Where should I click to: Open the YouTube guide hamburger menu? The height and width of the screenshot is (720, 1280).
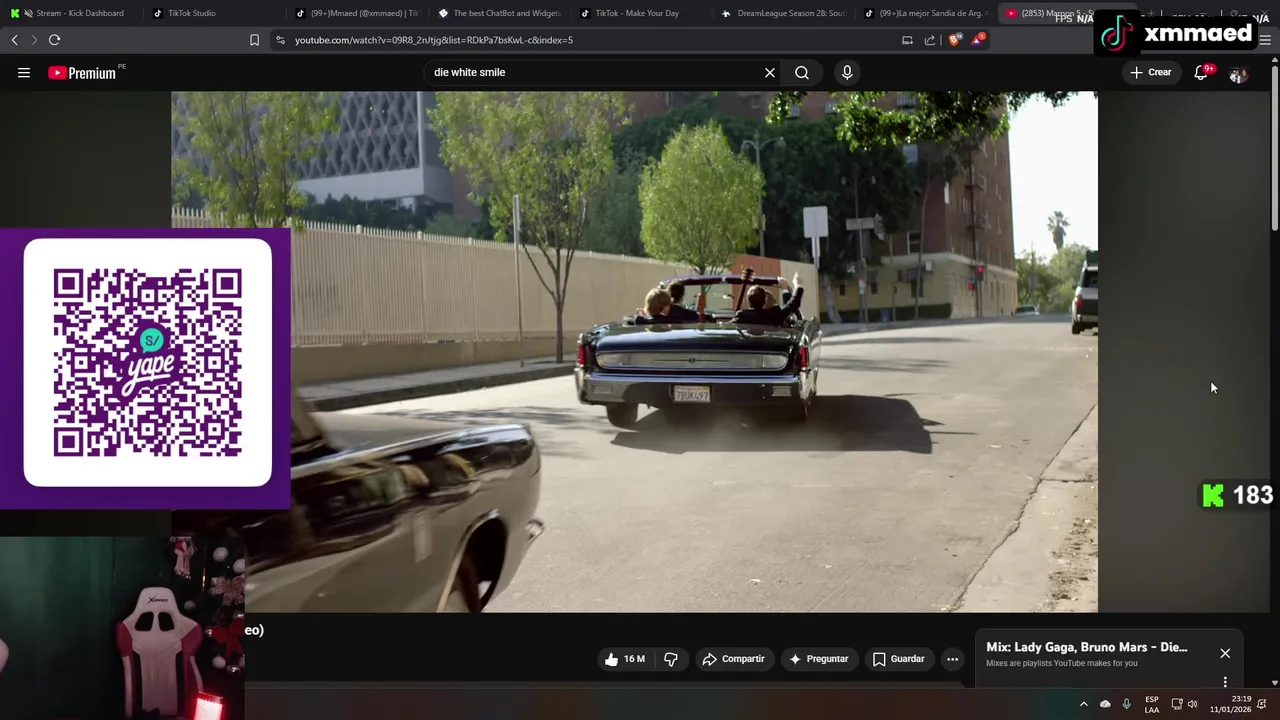24,72
